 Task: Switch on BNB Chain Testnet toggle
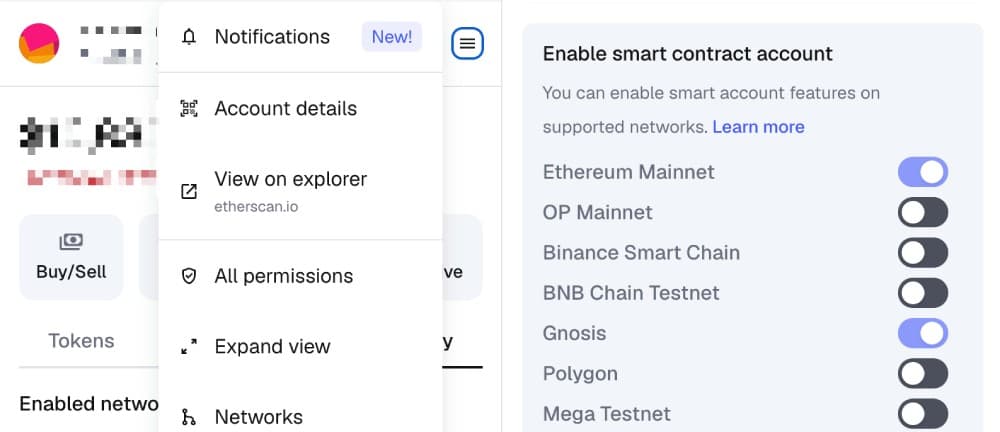point(923,293)
